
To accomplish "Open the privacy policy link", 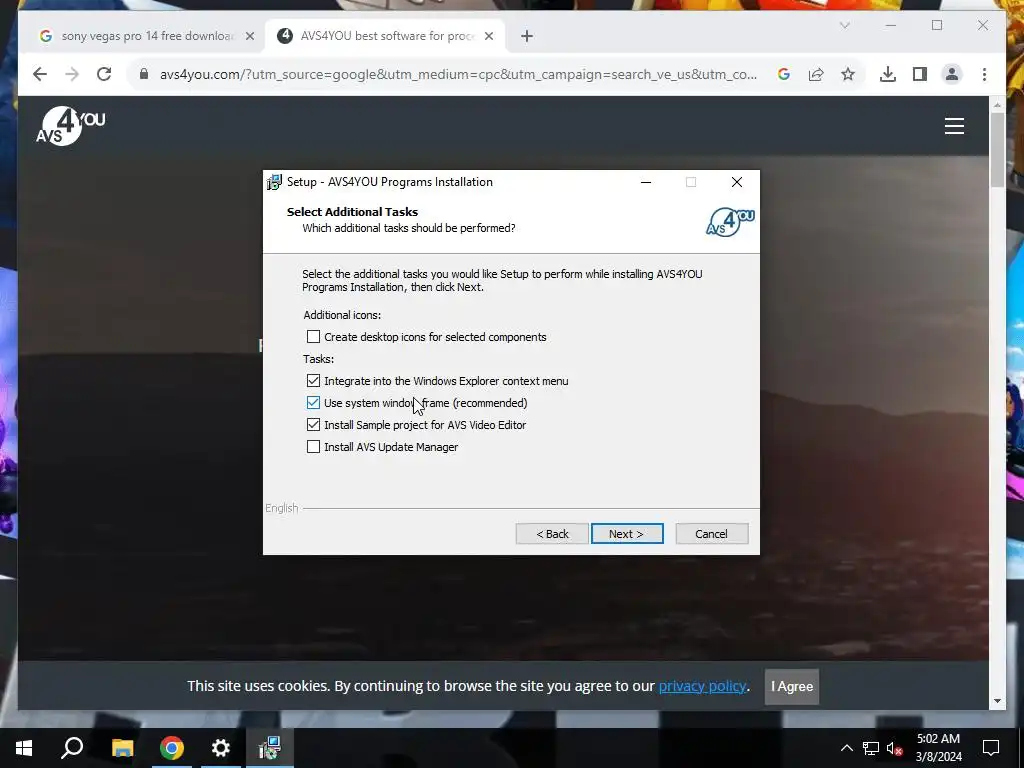I will (x=702, y=686).
